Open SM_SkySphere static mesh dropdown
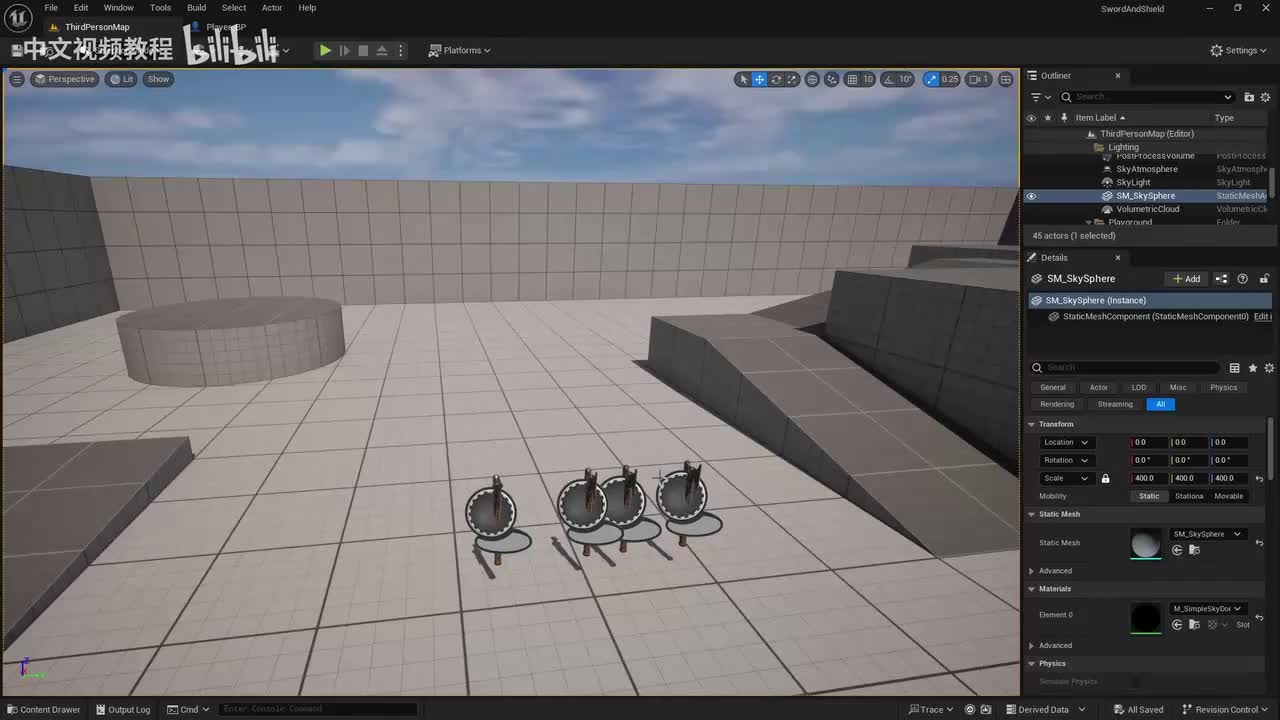The height and width of the screenshot is (720, 1280). pos(1207,534)
